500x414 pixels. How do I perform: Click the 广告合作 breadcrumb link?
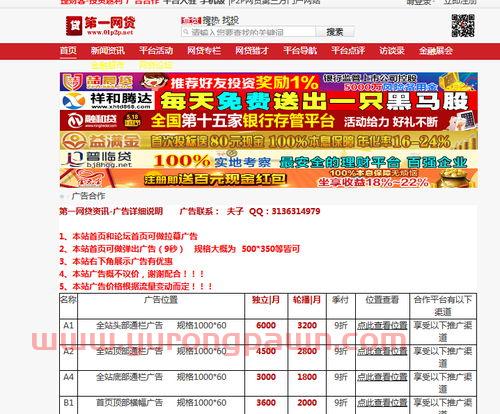point(88,196)
